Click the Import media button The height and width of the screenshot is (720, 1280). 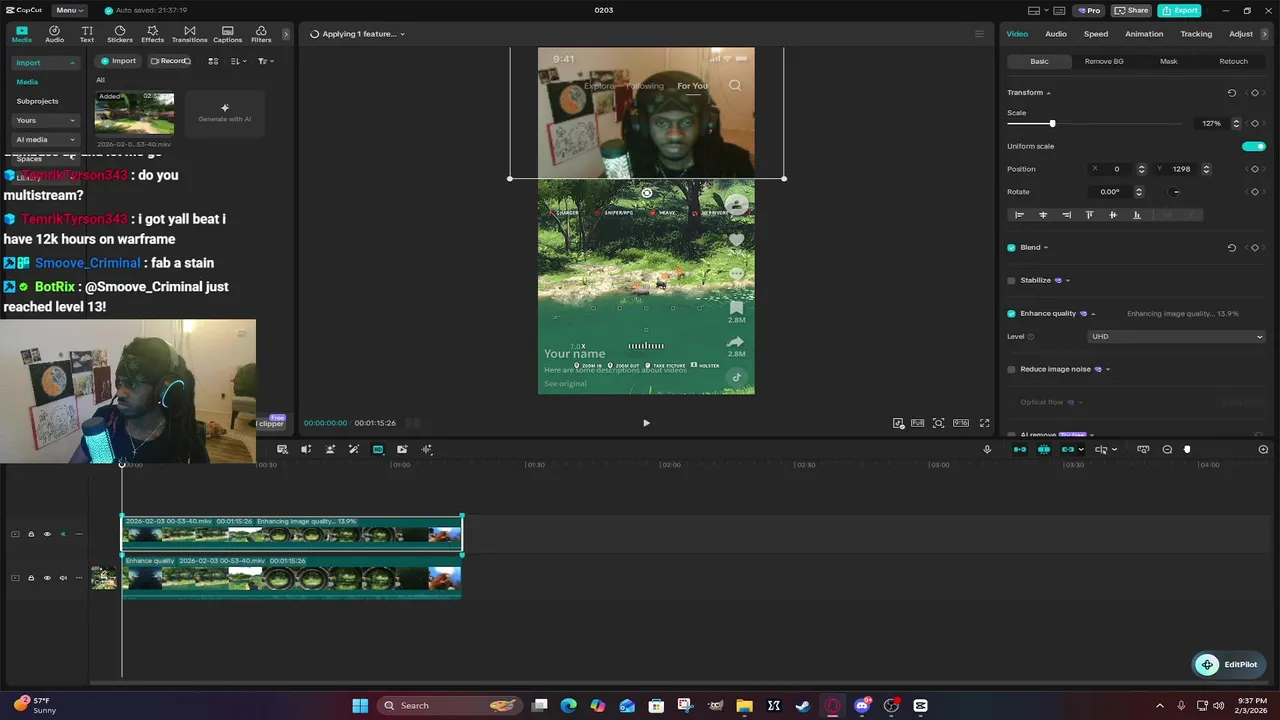tap(118, 61)
